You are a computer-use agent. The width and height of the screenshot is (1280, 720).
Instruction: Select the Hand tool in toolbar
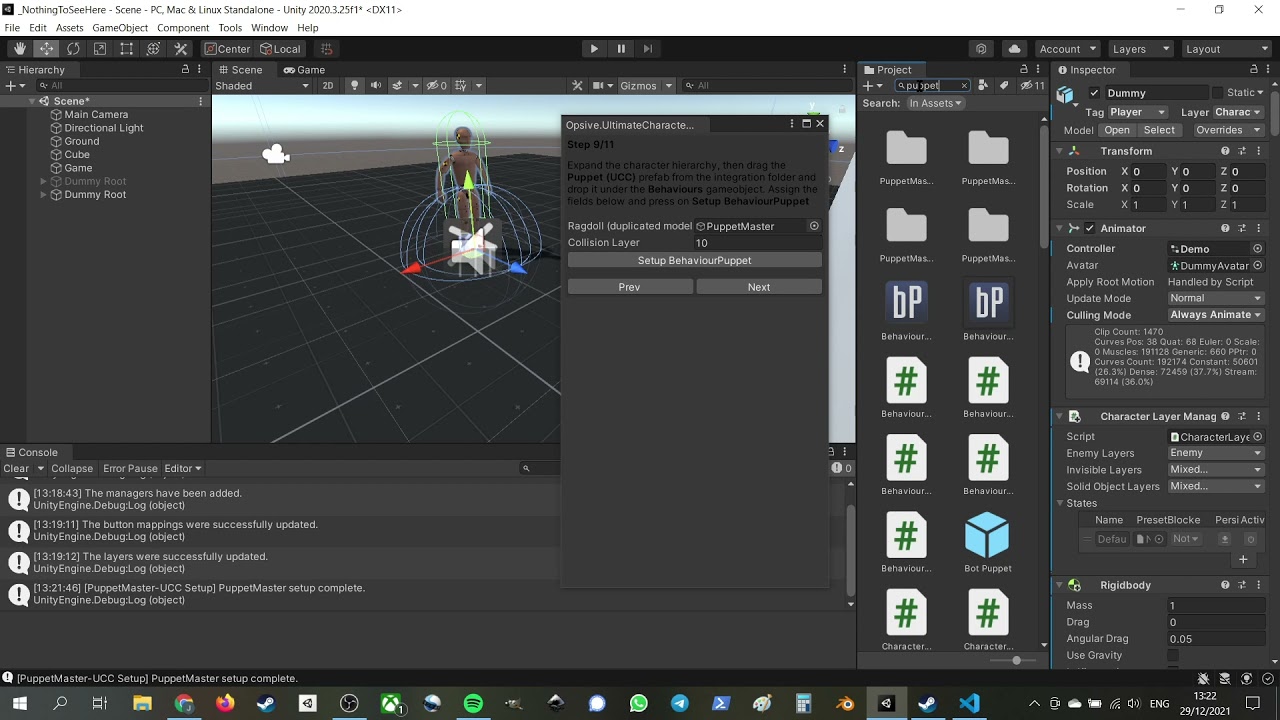coord(20,49)
